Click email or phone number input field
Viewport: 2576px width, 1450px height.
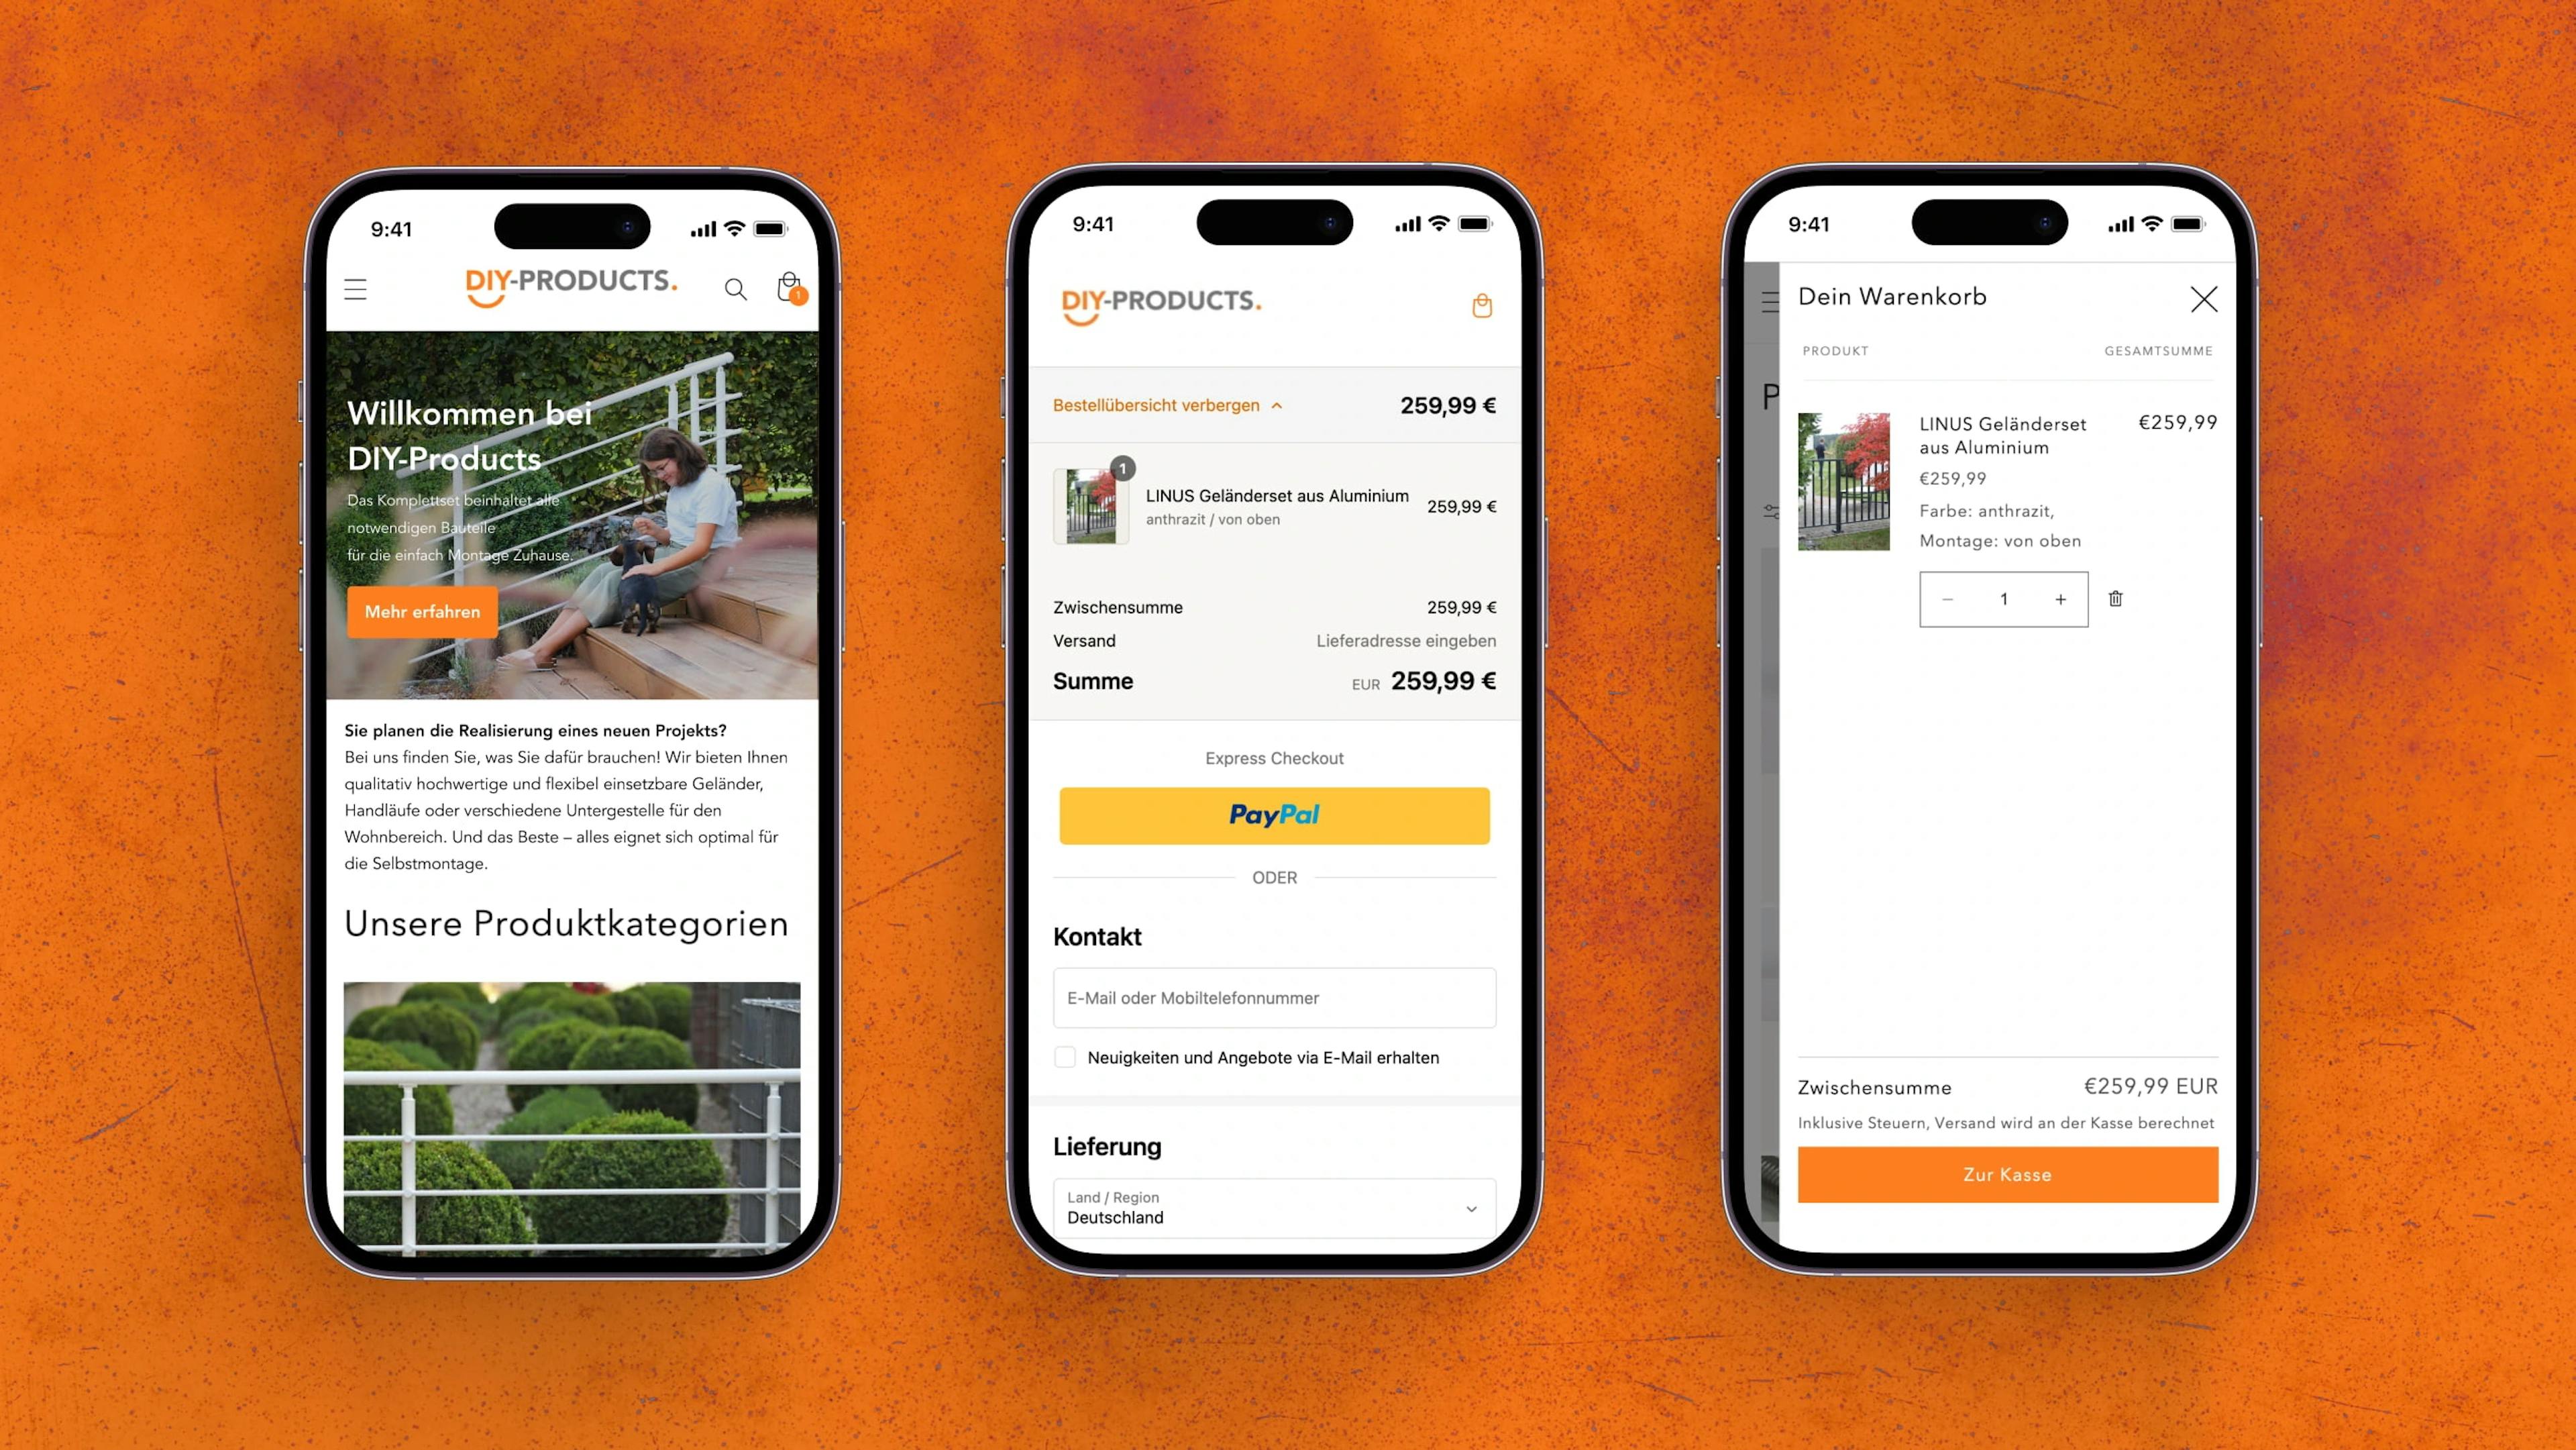(x=1274, y=997)
